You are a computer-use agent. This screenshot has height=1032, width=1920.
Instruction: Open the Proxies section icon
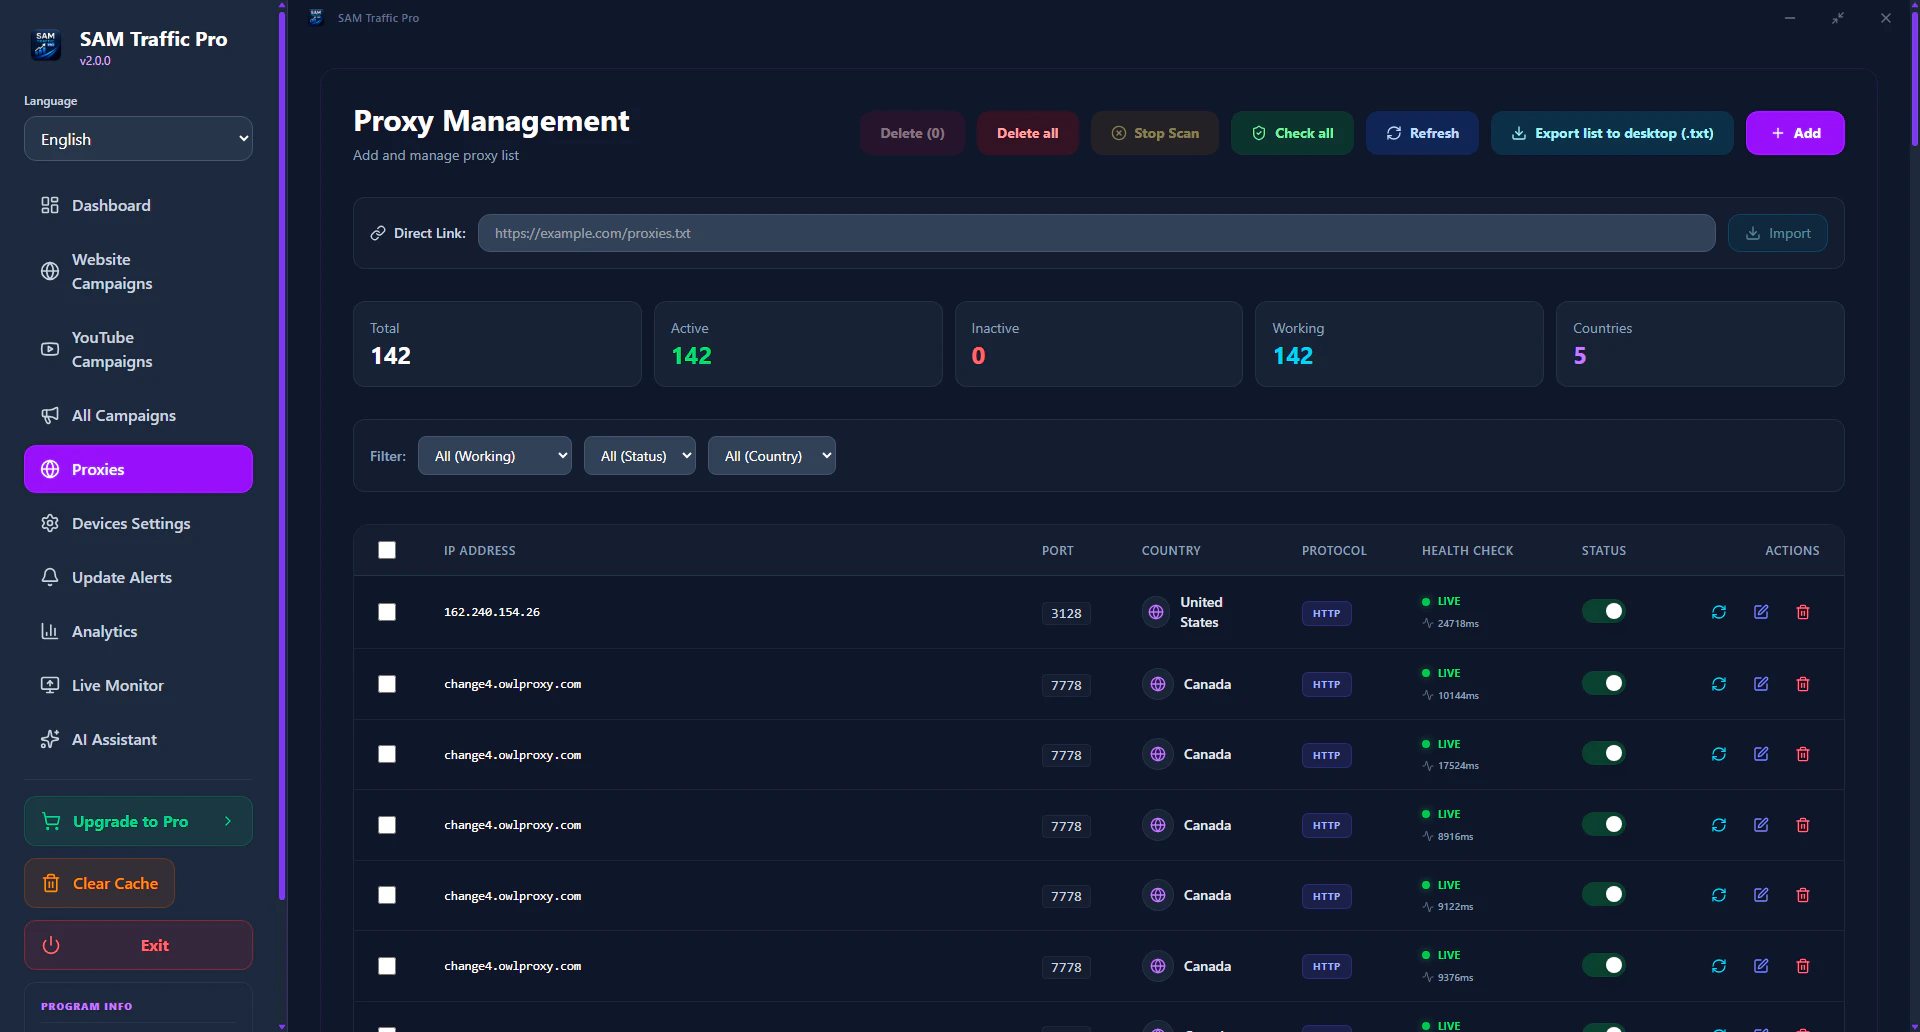click(50, 469)
